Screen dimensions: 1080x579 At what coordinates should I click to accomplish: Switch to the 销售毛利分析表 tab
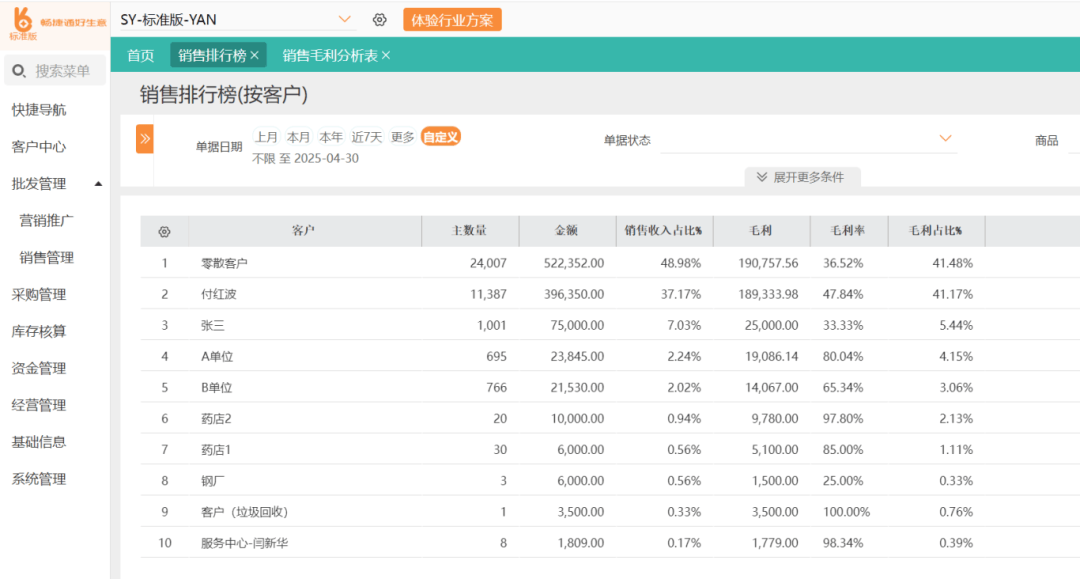pos(330,56)
